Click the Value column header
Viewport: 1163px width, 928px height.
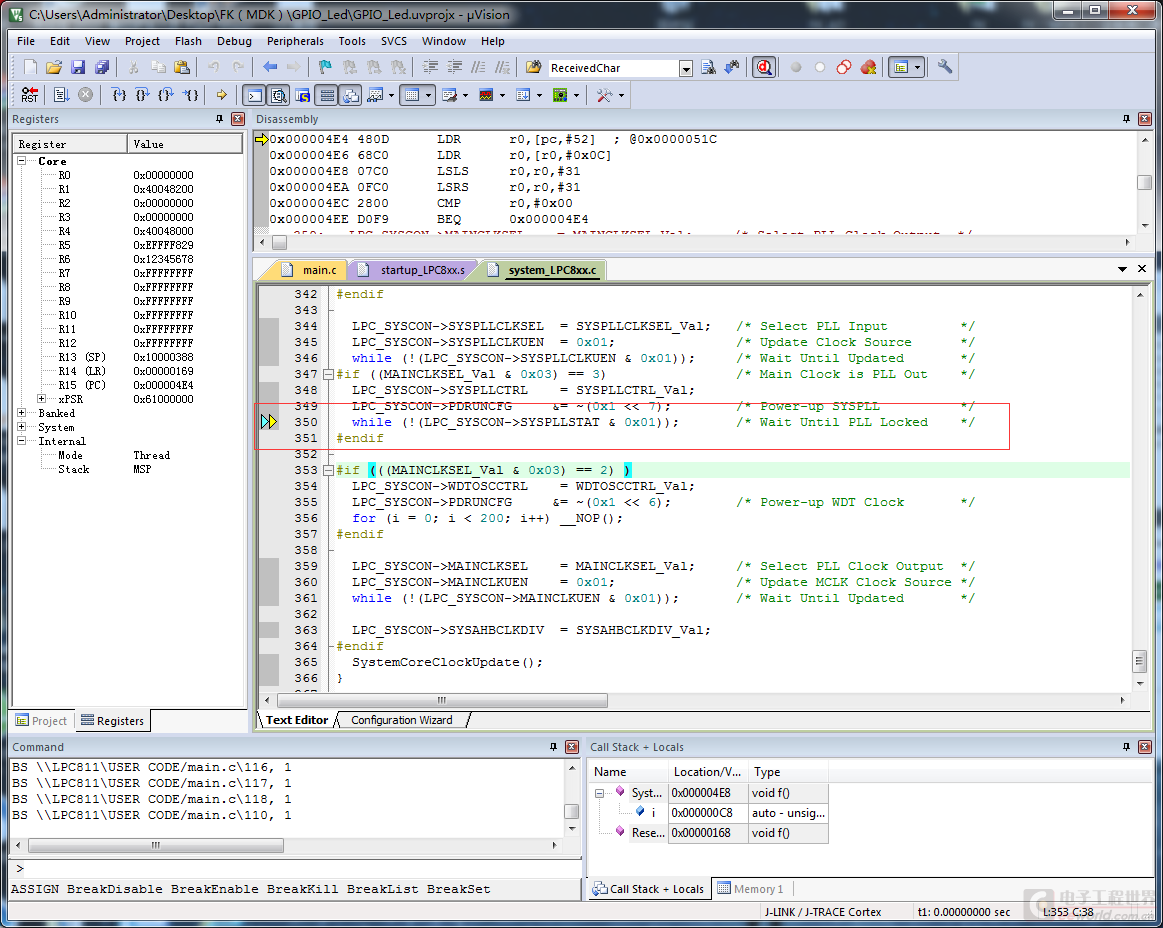point(185,144)
